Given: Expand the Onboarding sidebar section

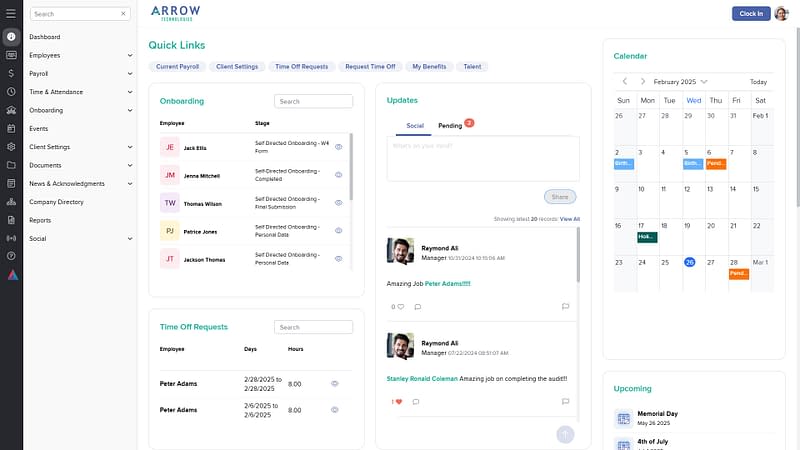Looking at the screenshot, I should coord(130,110).
